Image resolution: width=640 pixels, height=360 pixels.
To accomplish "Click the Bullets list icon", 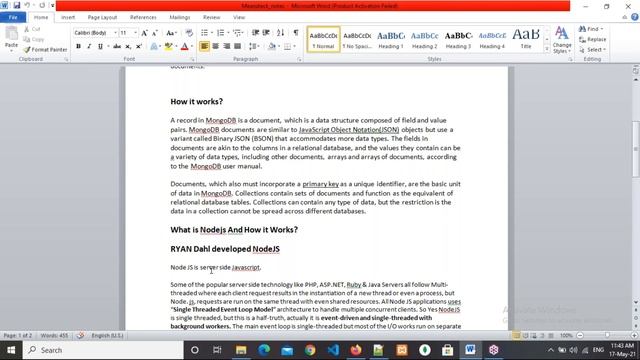I will [204, 33].
